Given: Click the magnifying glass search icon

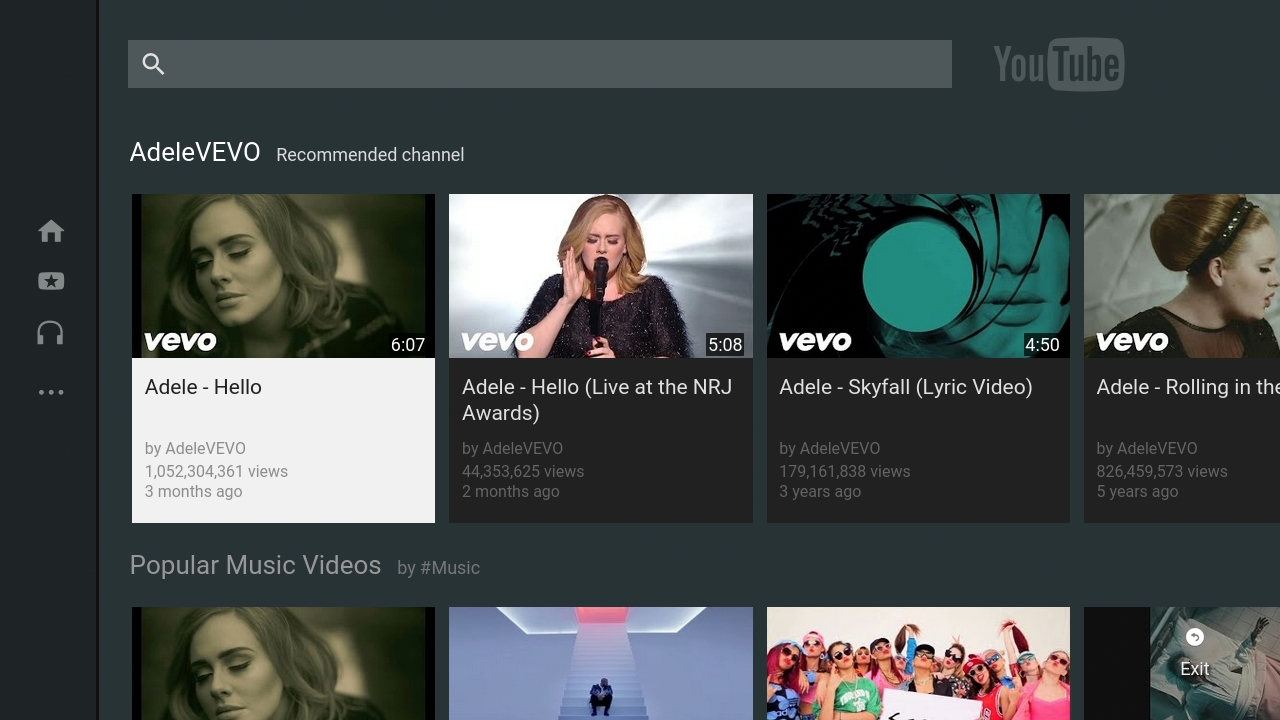Looking at the screenshot, I should pyautogui.click(x=153, y=64).
